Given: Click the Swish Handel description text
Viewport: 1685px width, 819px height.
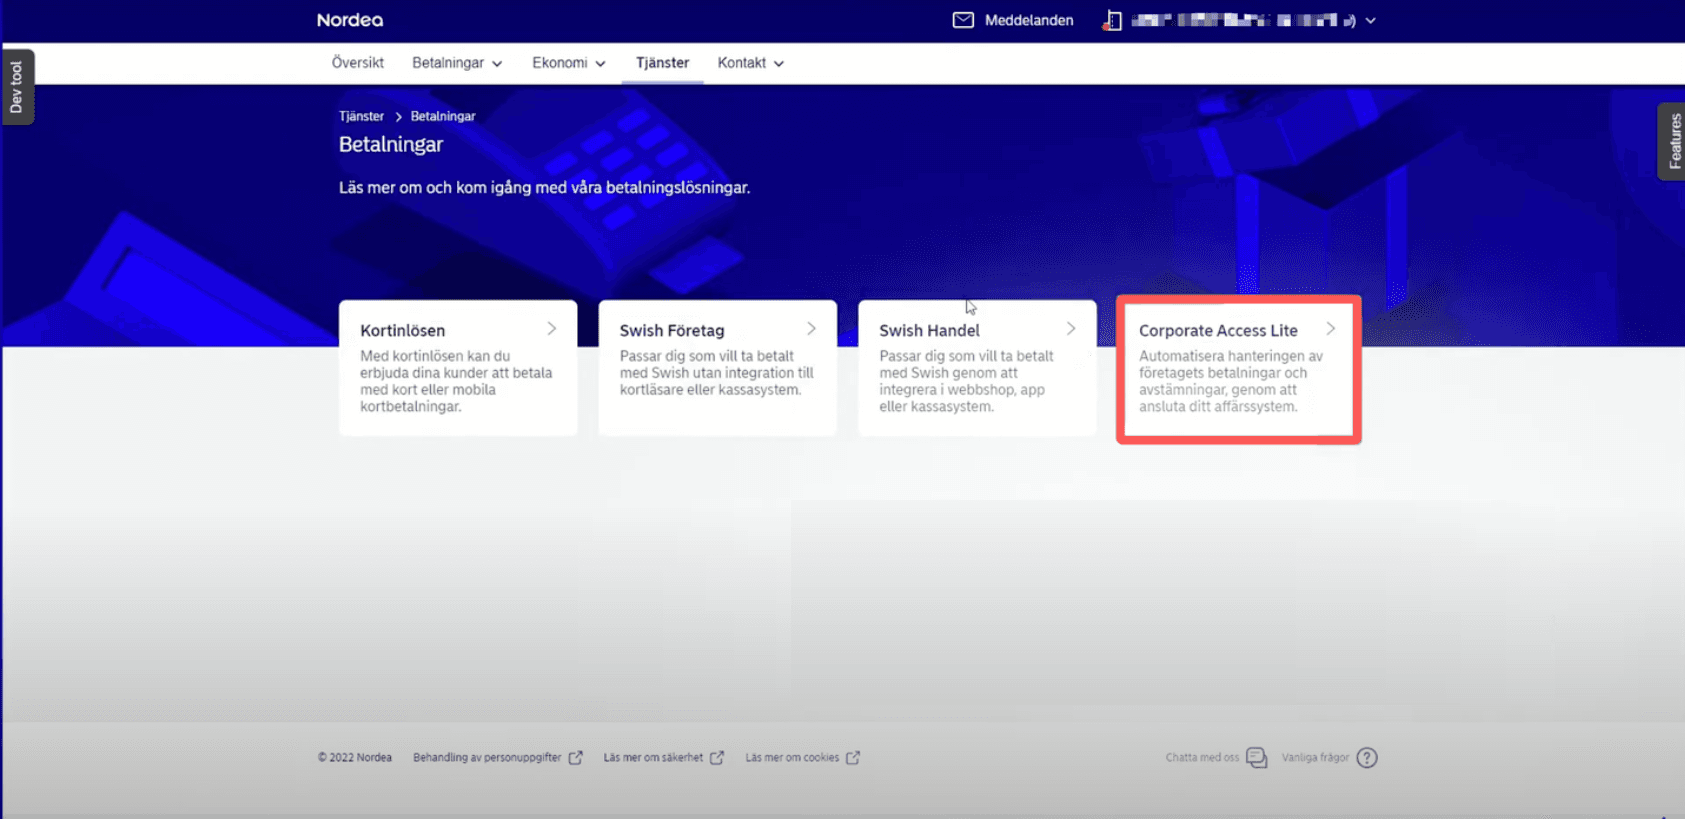Looking at the screenshot, I should [x=966, y=381].
